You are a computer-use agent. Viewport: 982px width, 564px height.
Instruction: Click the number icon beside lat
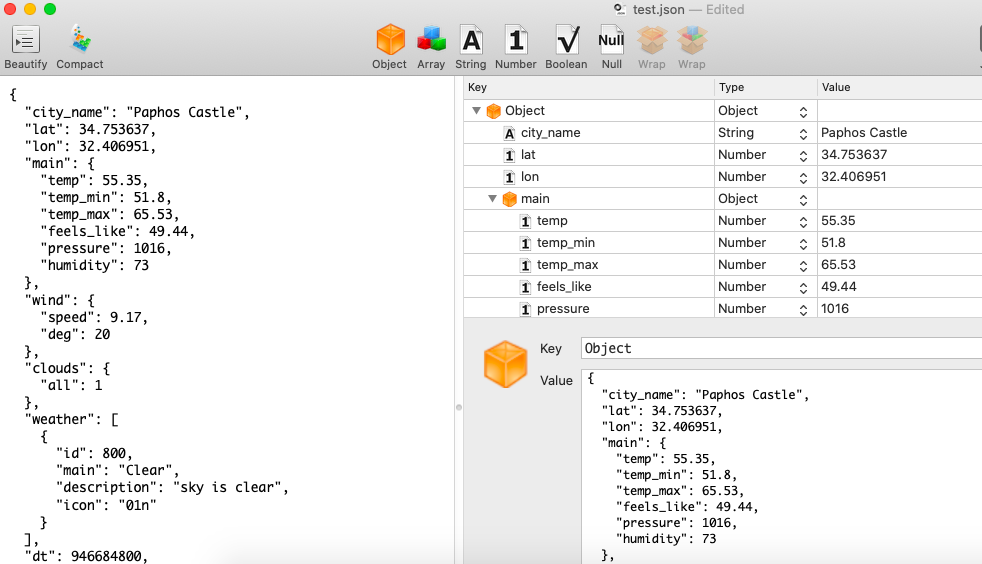[509, 155]
